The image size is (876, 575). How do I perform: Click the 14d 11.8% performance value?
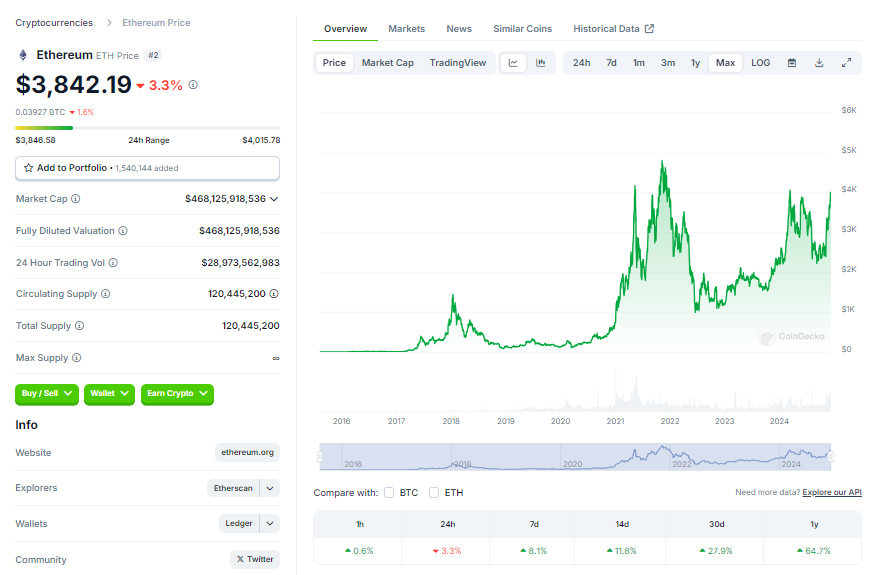[x=621, y=550]
